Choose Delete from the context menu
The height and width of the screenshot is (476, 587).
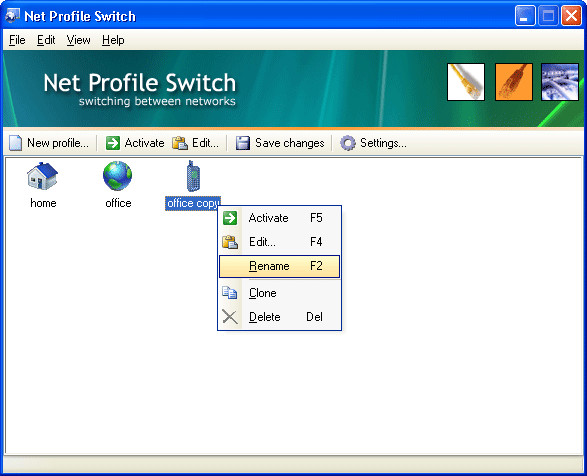point(279,317)
